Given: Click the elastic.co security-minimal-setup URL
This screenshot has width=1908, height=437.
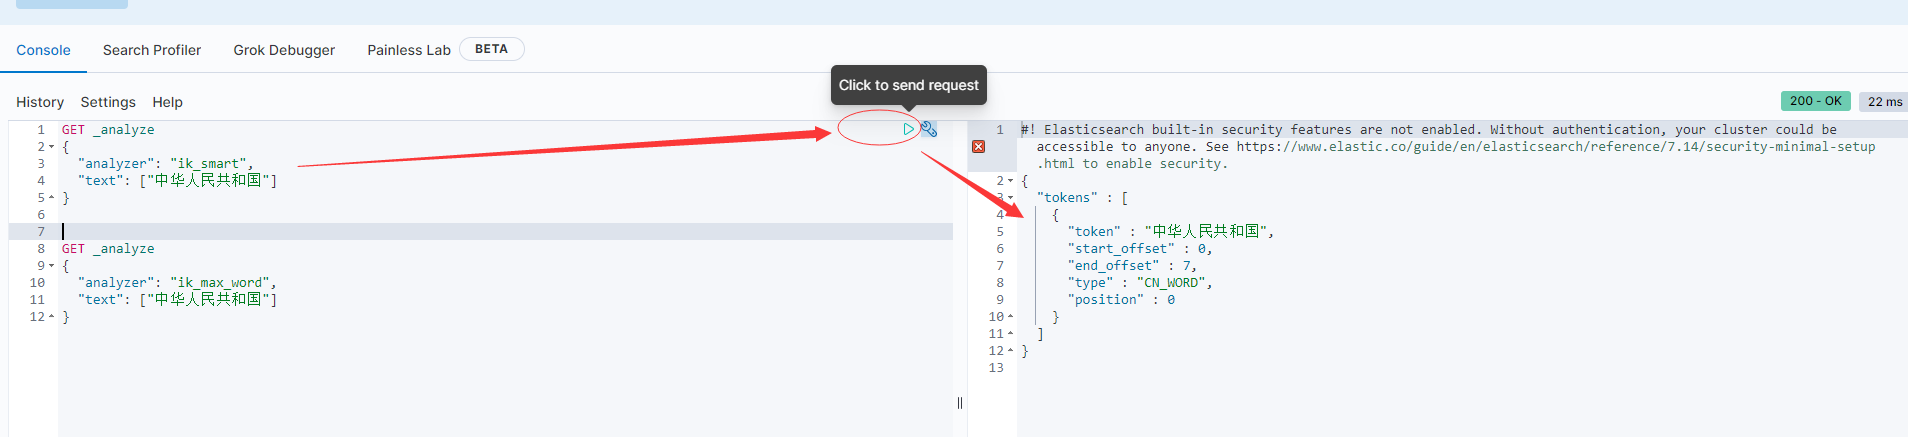Looking at the screenshot, I should (x=1556, y=147).
